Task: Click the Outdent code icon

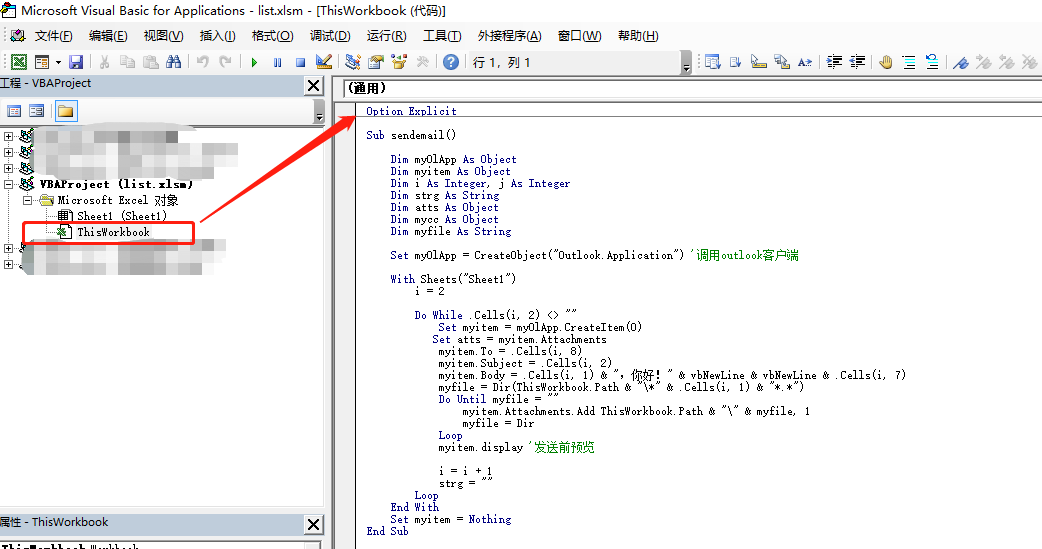Action: click(x=857, y=62)
